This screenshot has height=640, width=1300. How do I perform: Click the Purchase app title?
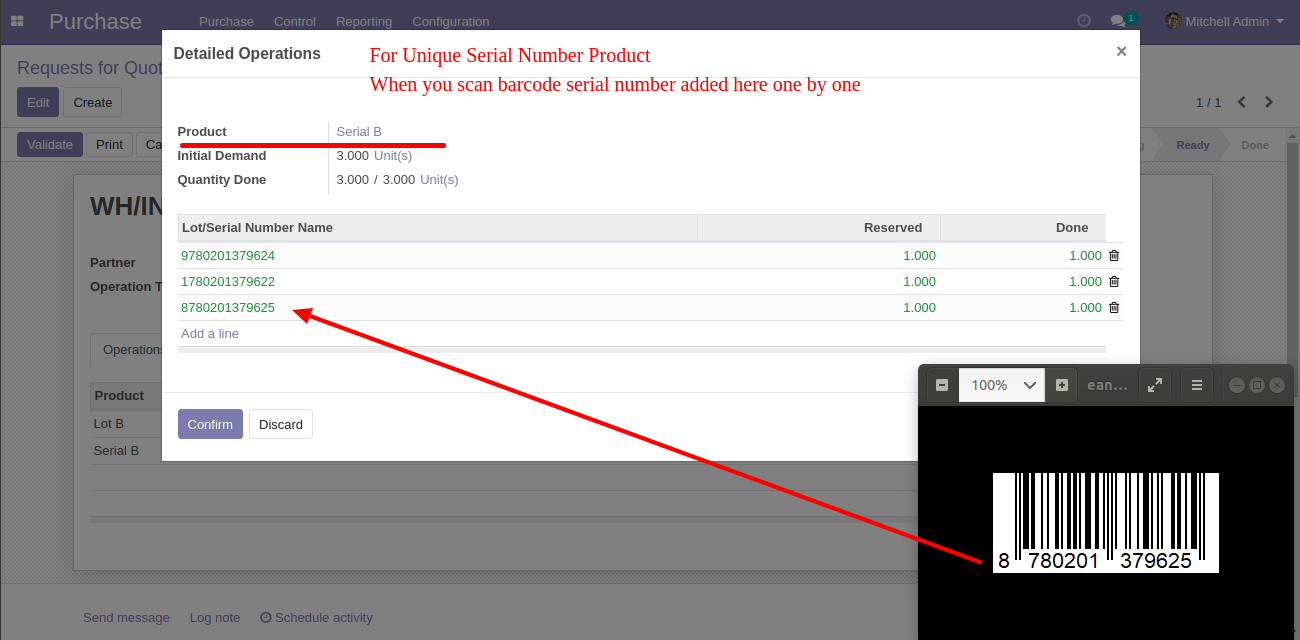tap(95, 21)
